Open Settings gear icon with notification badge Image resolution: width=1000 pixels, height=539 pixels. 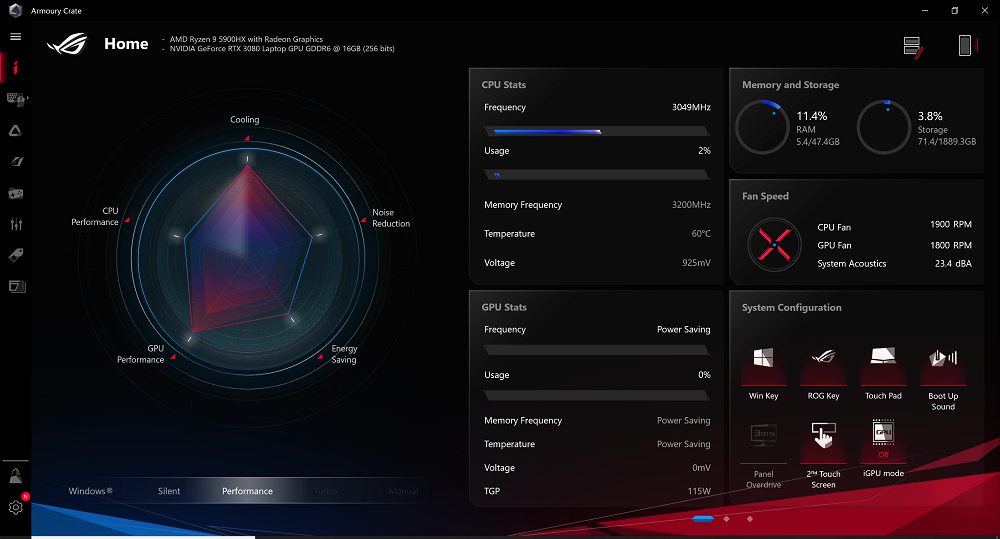pos(16,506)
